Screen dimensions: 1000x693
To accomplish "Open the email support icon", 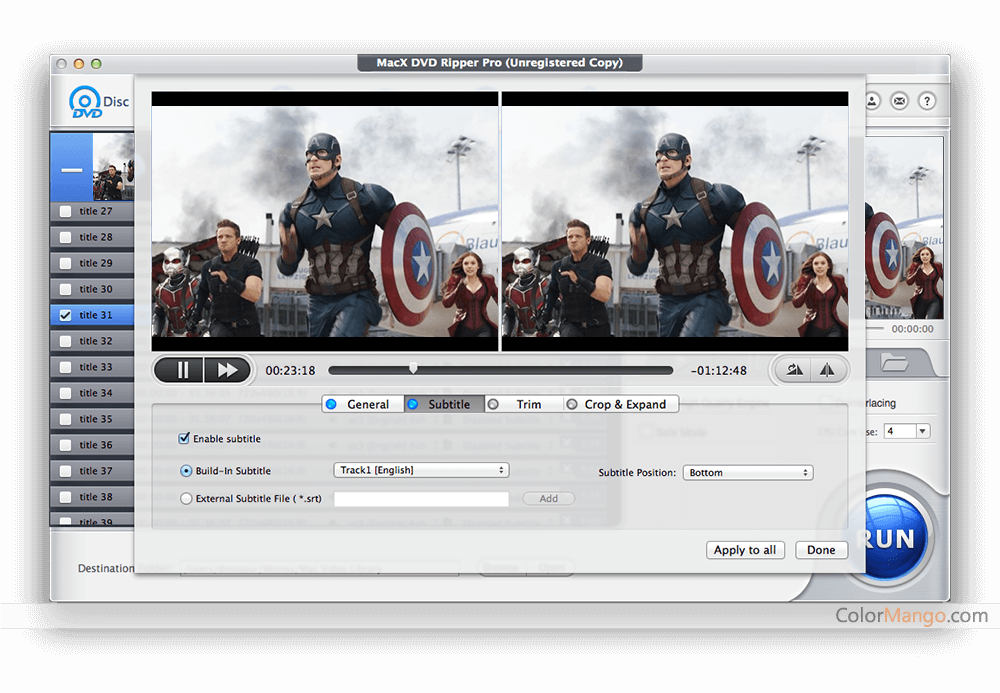I will [x=899, y=101].
